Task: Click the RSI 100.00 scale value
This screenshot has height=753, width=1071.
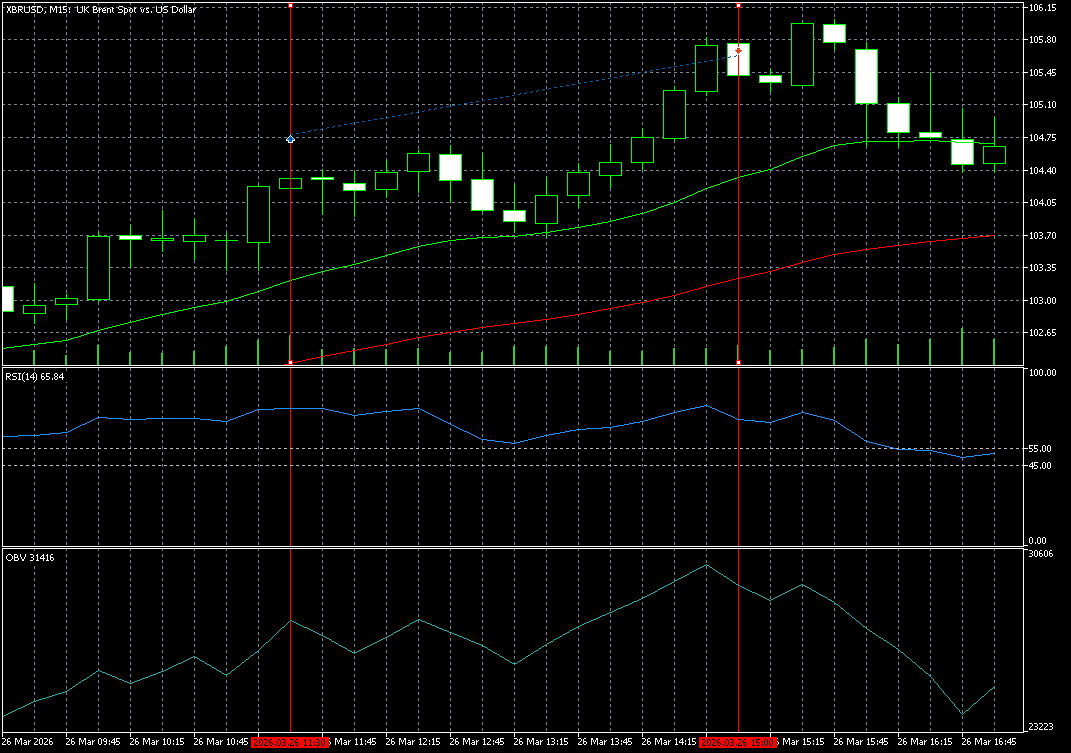Action: [1042, 372]
